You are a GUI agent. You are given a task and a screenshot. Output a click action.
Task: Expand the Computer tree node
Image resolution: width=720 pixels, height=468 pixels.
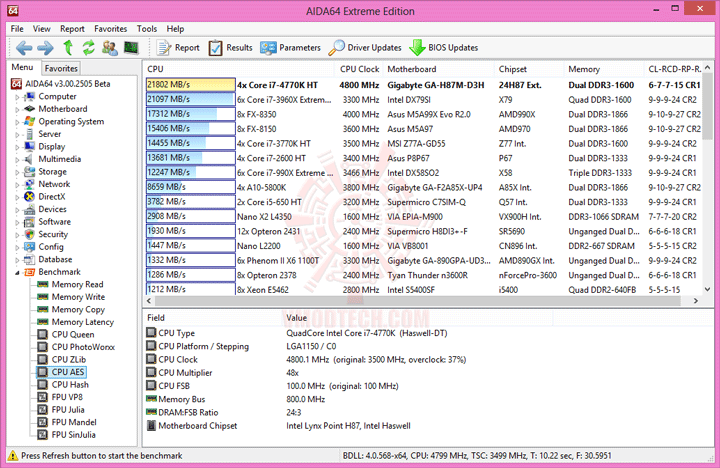[x=17, y=97]
